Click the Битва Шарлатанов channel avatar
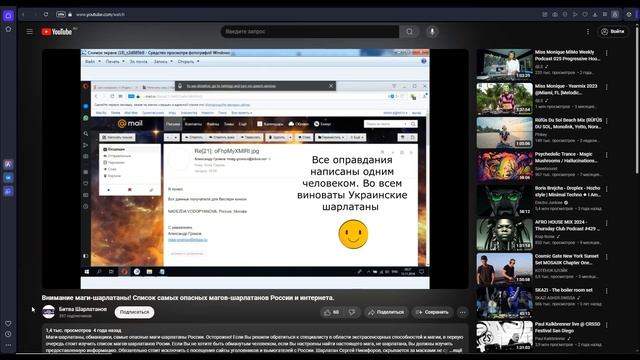Image resolution: width=640 pixels, height=360 pixels. (x=49, y=312)
